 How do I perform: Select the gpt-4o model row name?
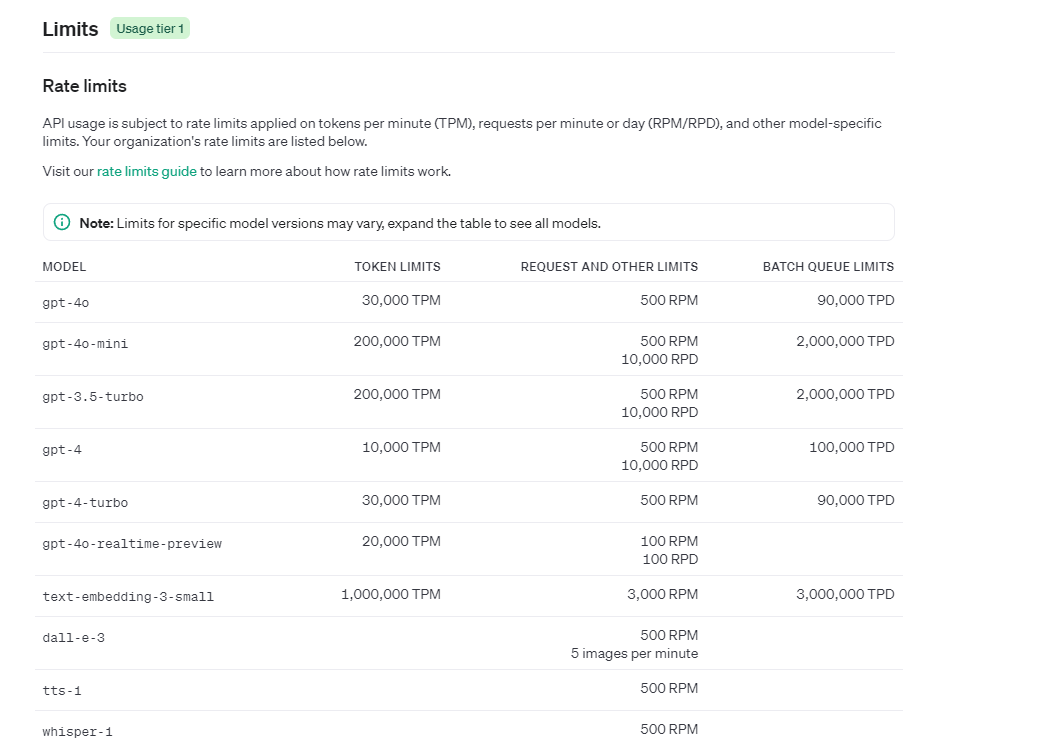coord(67,302)
